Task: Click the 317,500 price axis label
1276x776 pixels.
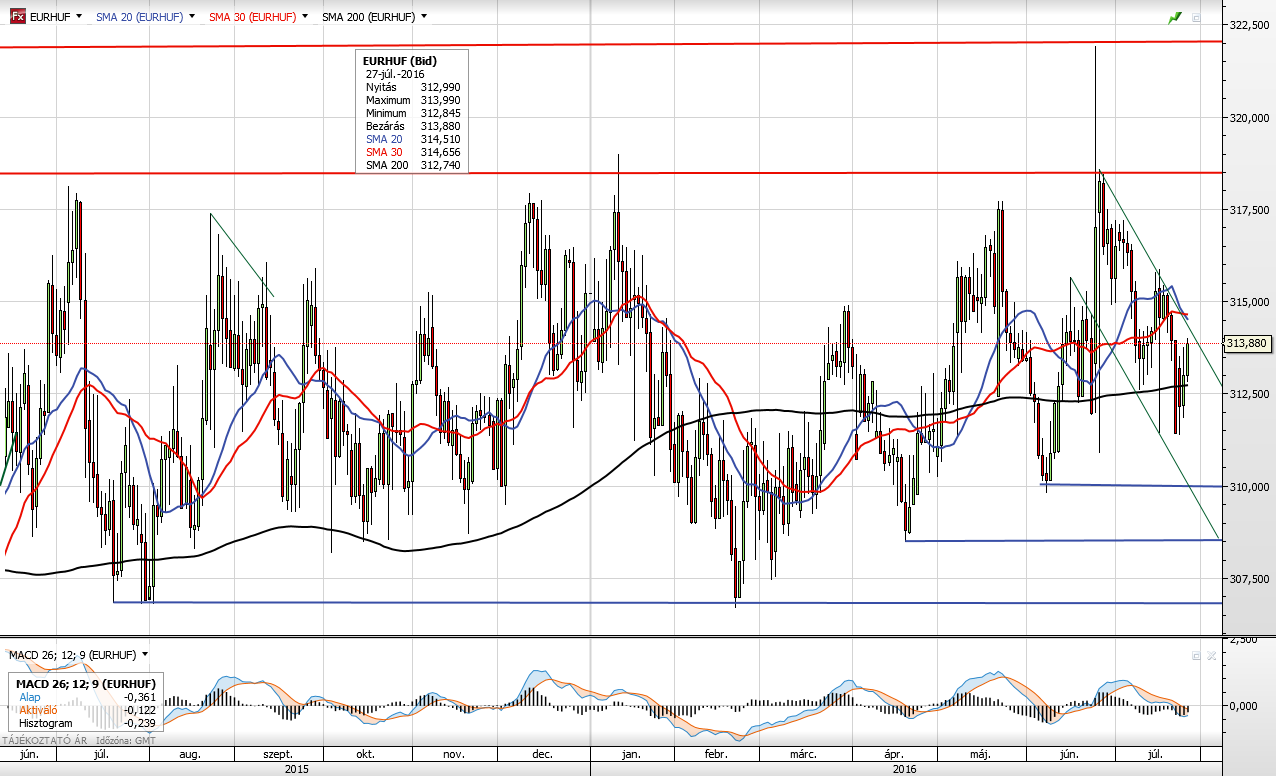Action: (1250, 209)
